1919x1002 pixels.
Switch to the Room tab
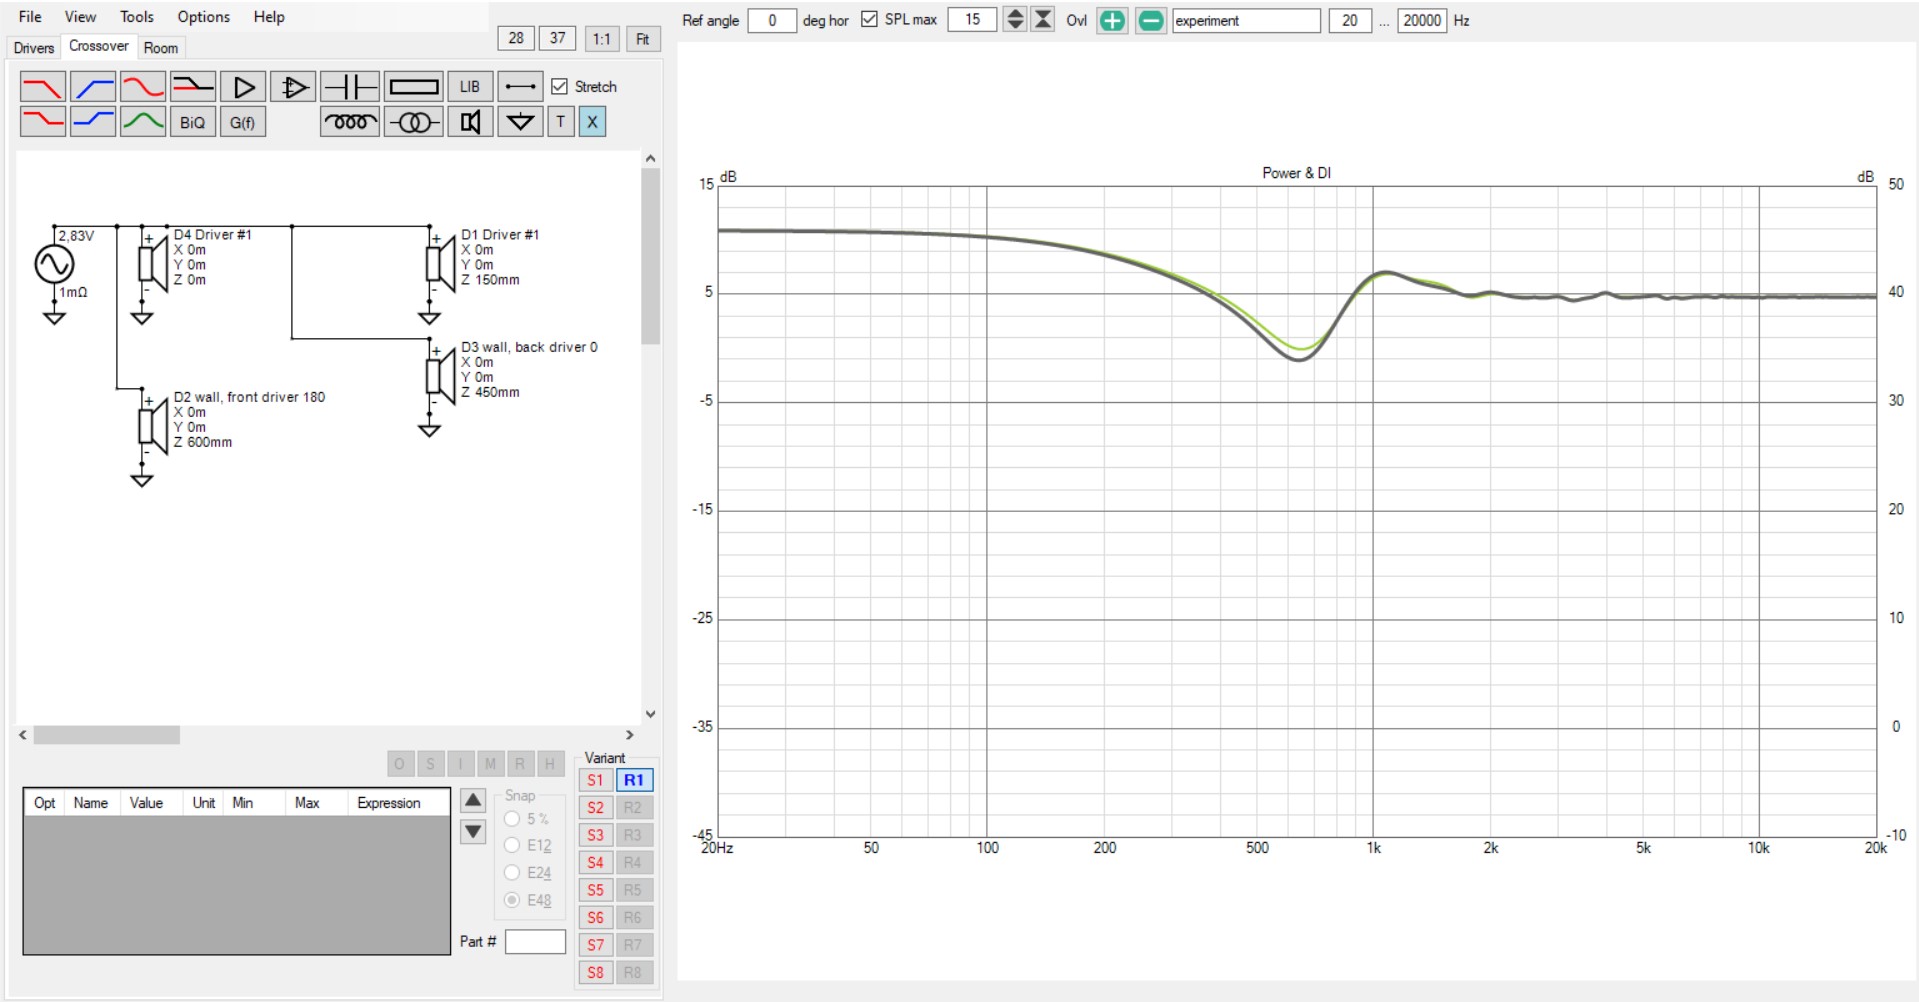[x=160, y=48]
